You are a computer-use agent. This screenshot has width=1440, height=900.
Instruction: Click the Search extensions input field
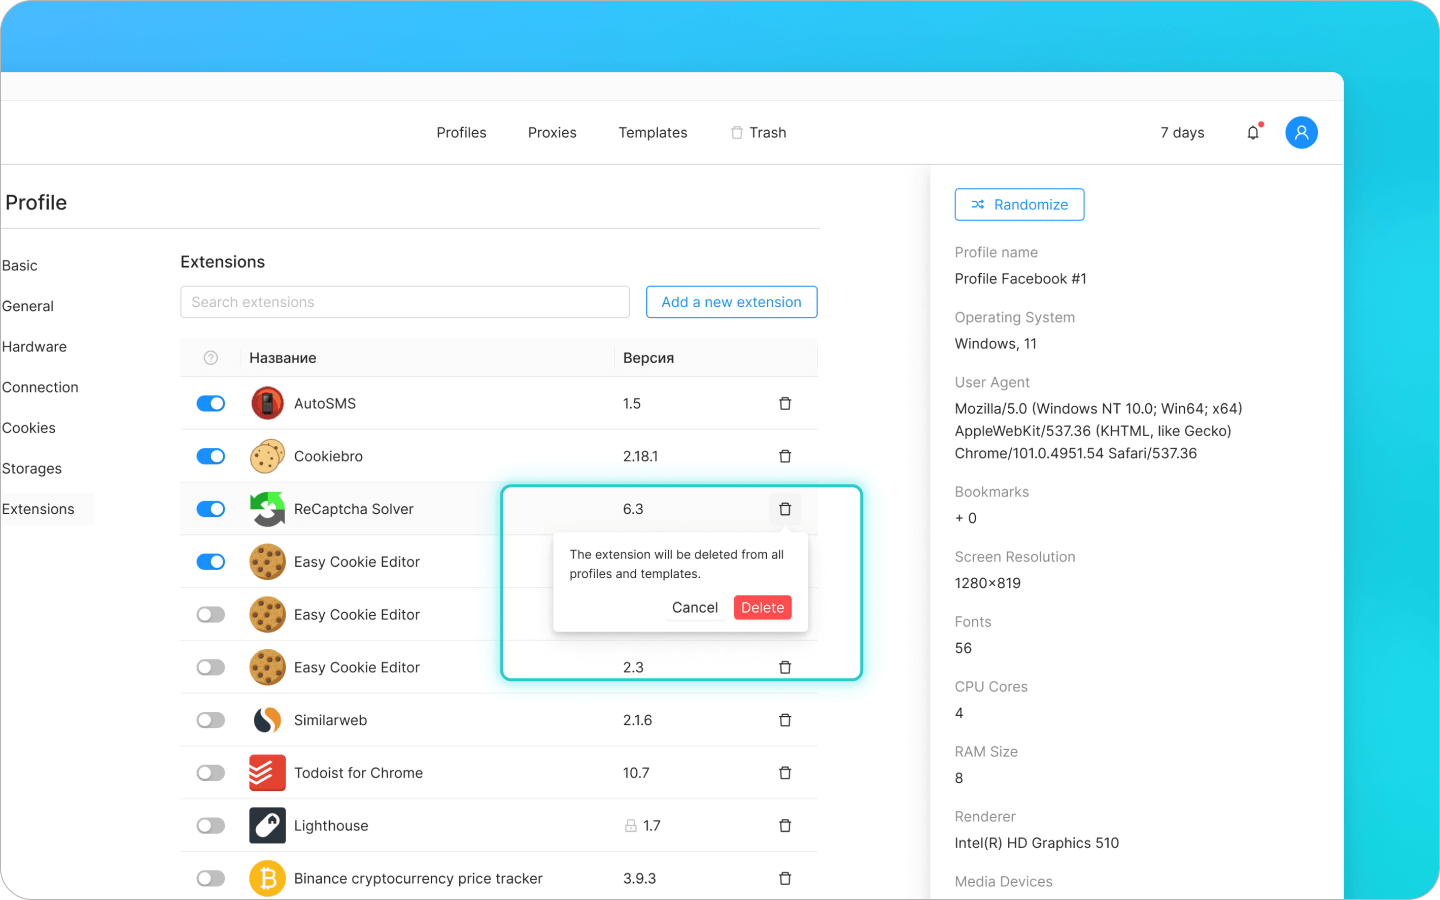[404, 302]
